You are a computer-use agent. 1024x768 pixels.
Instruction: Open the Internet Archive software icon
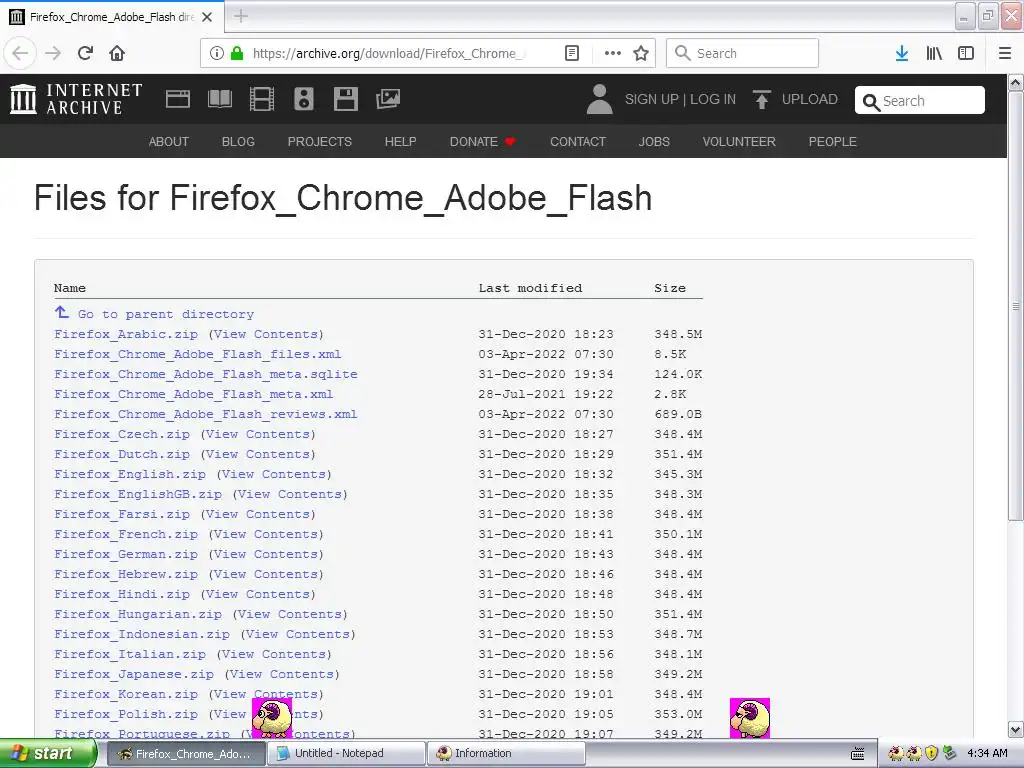(345, 99)
